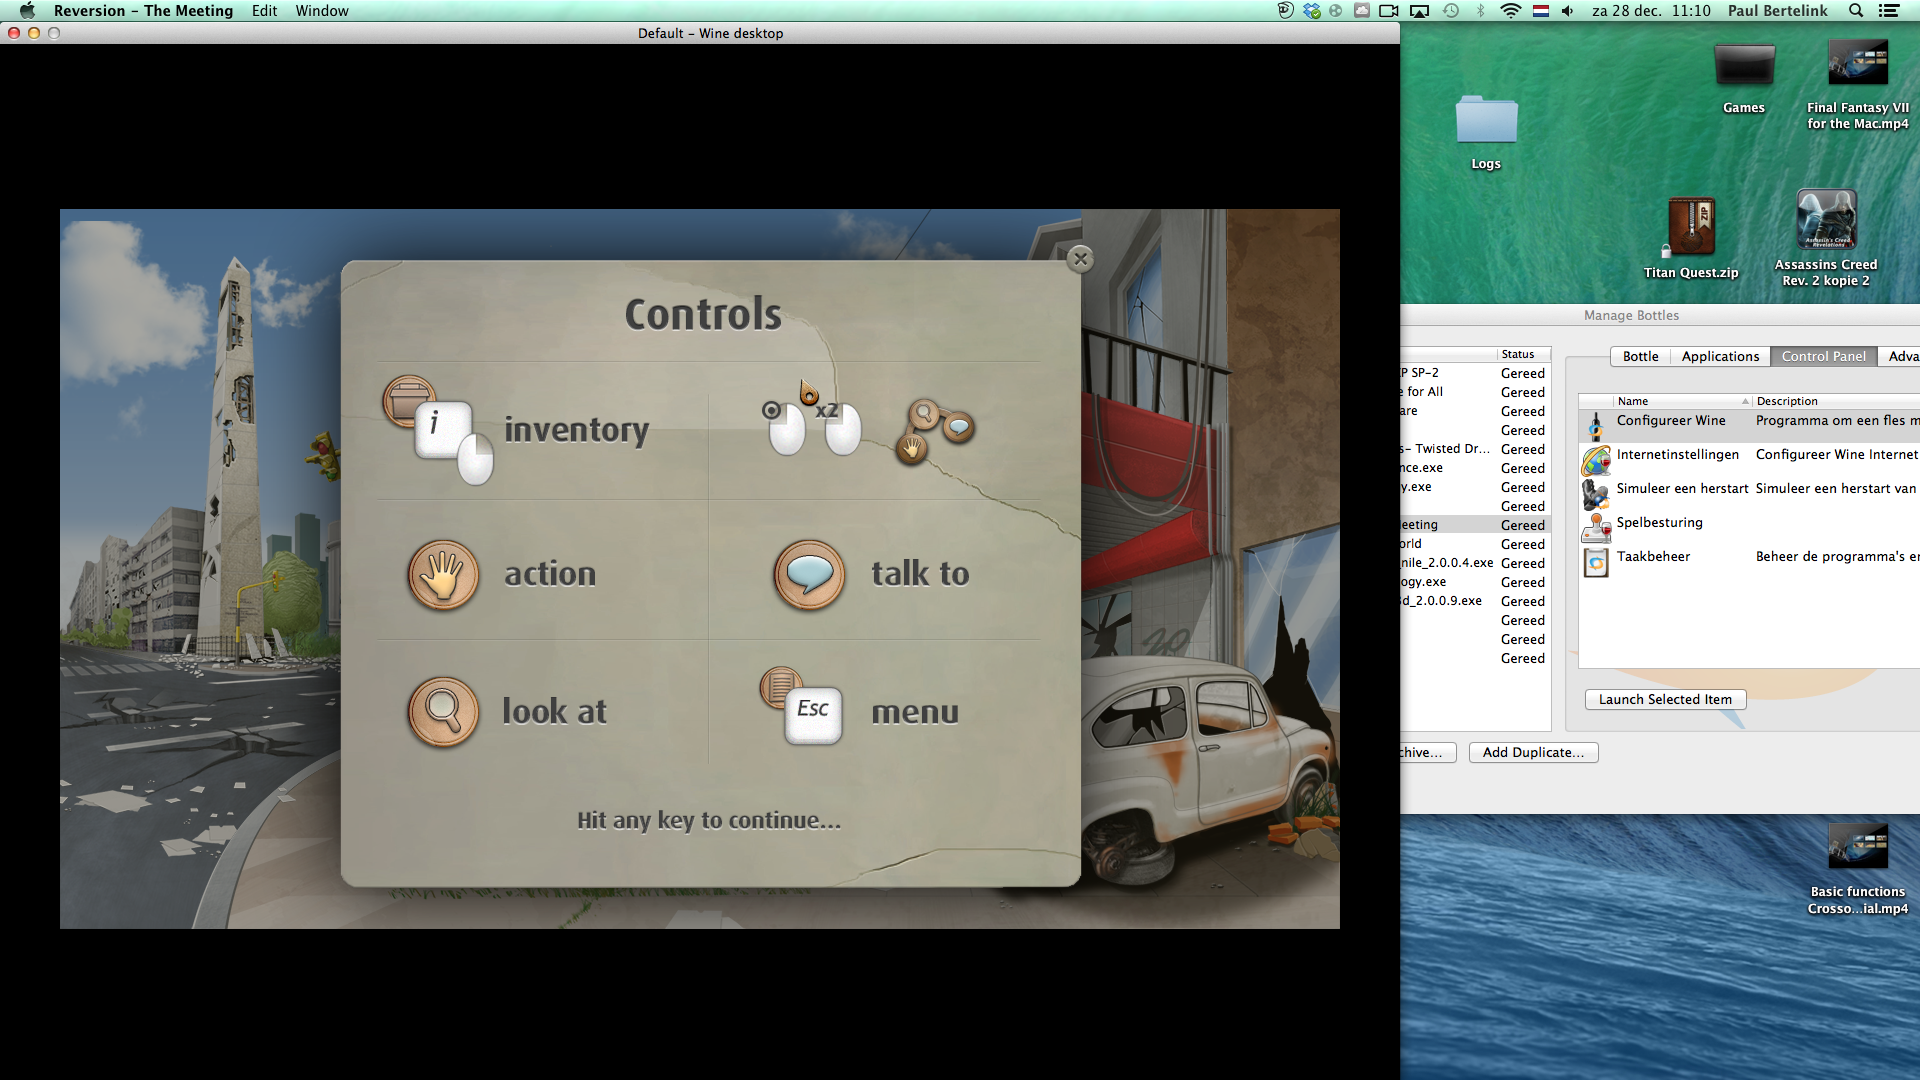This screenshot has height=1080, width=1920.
Task: Click Paul Bertelink user menu
Action: coord(1777,11)
